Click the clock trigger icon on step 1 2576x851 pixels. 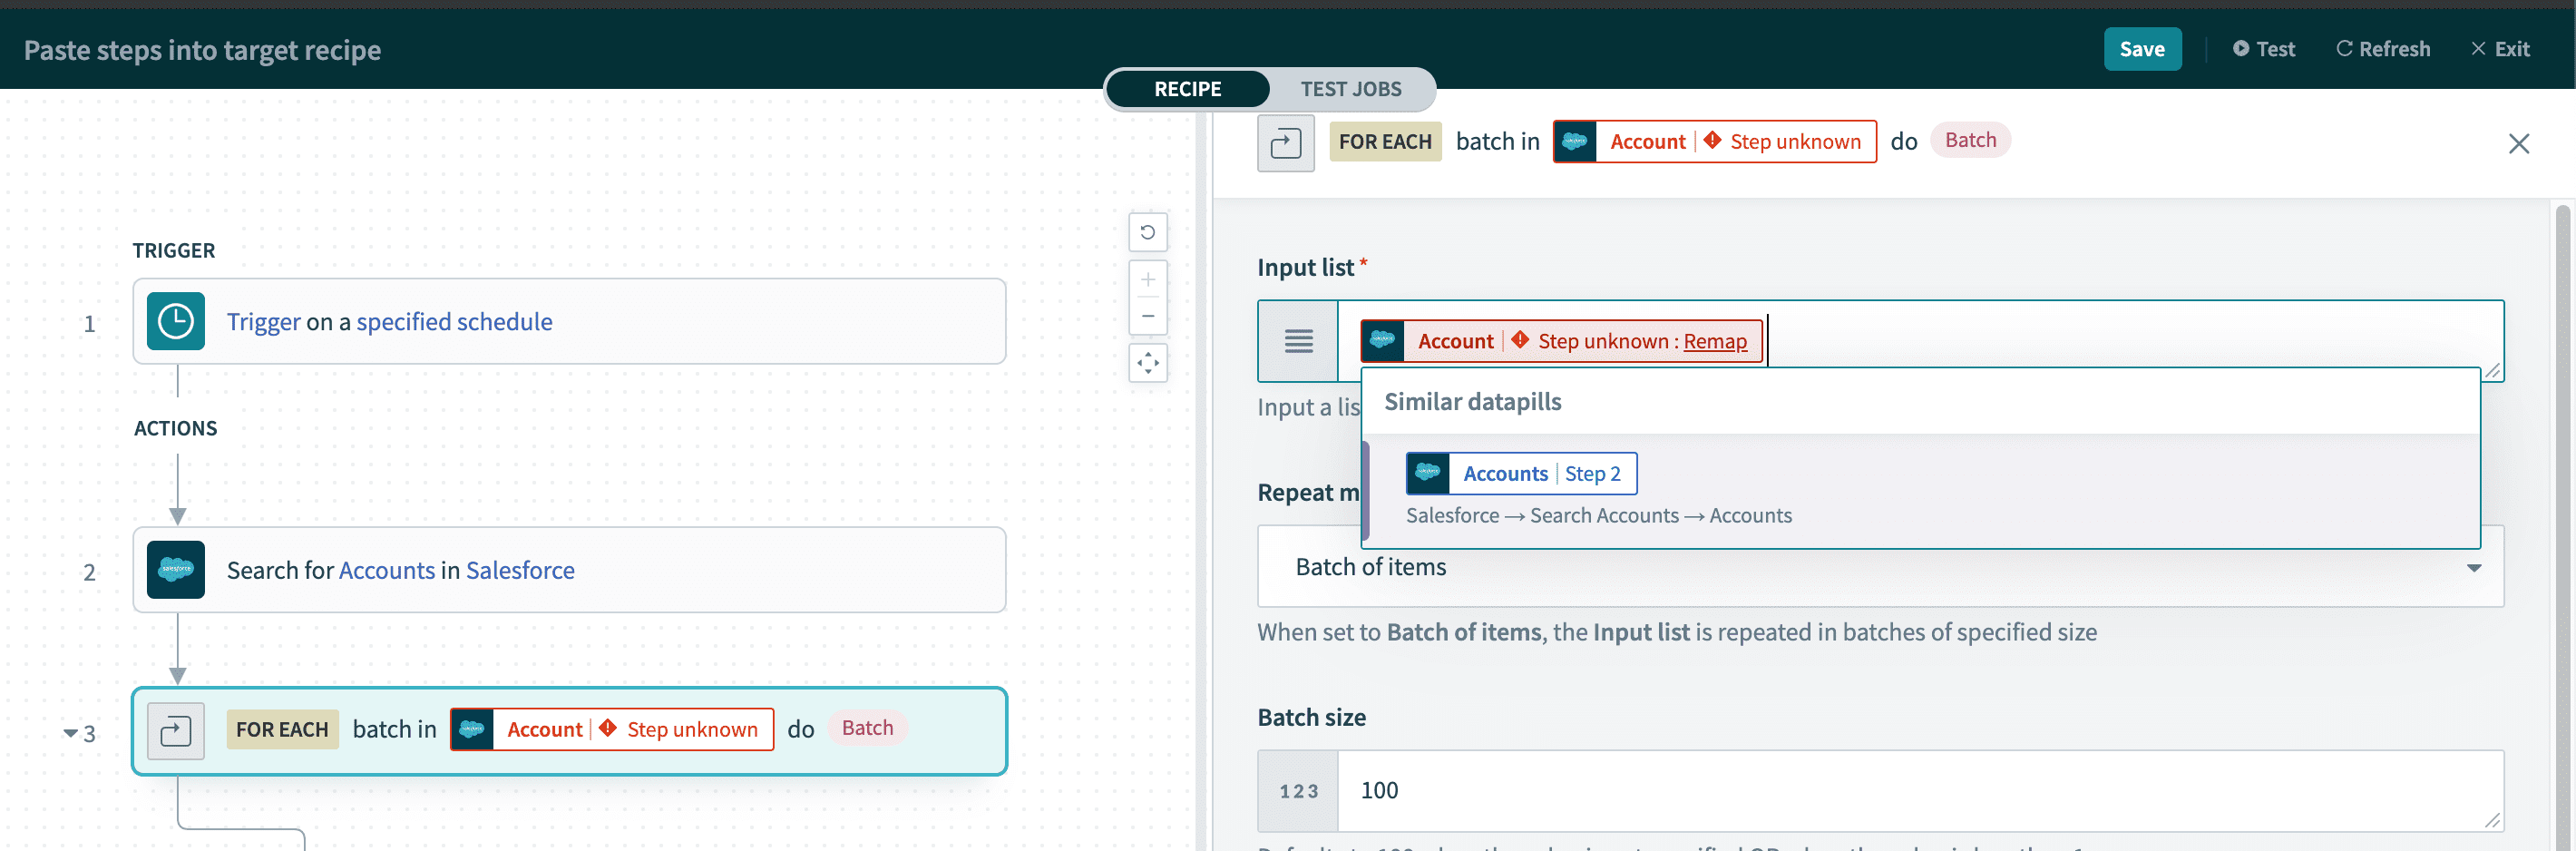pos(176,321)
